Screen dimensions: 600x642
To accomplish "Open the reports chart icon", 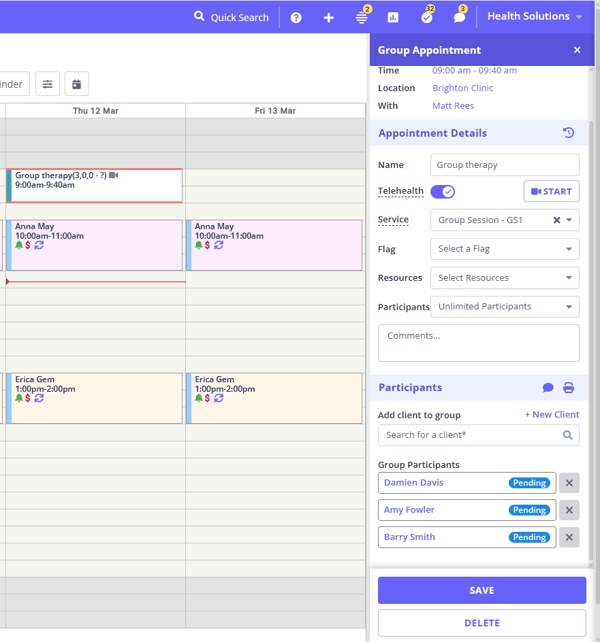I will coord(393,18).
